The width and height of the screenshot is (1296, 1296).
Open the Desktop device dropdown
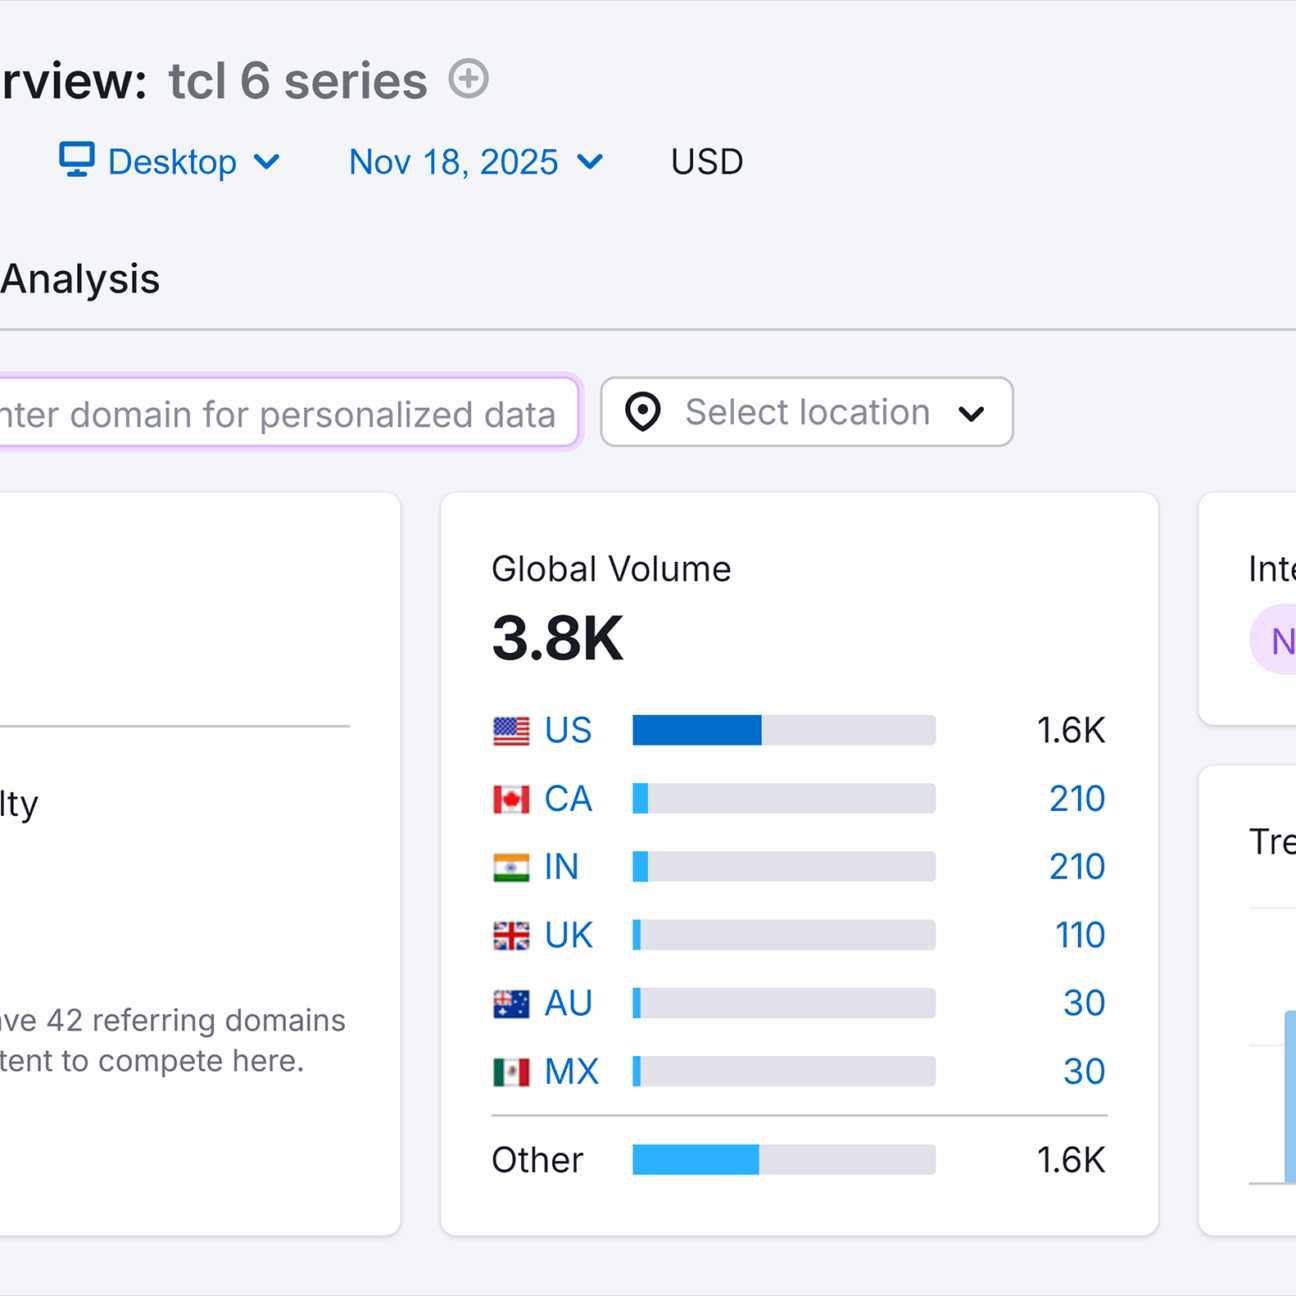[x=170, y=162]
